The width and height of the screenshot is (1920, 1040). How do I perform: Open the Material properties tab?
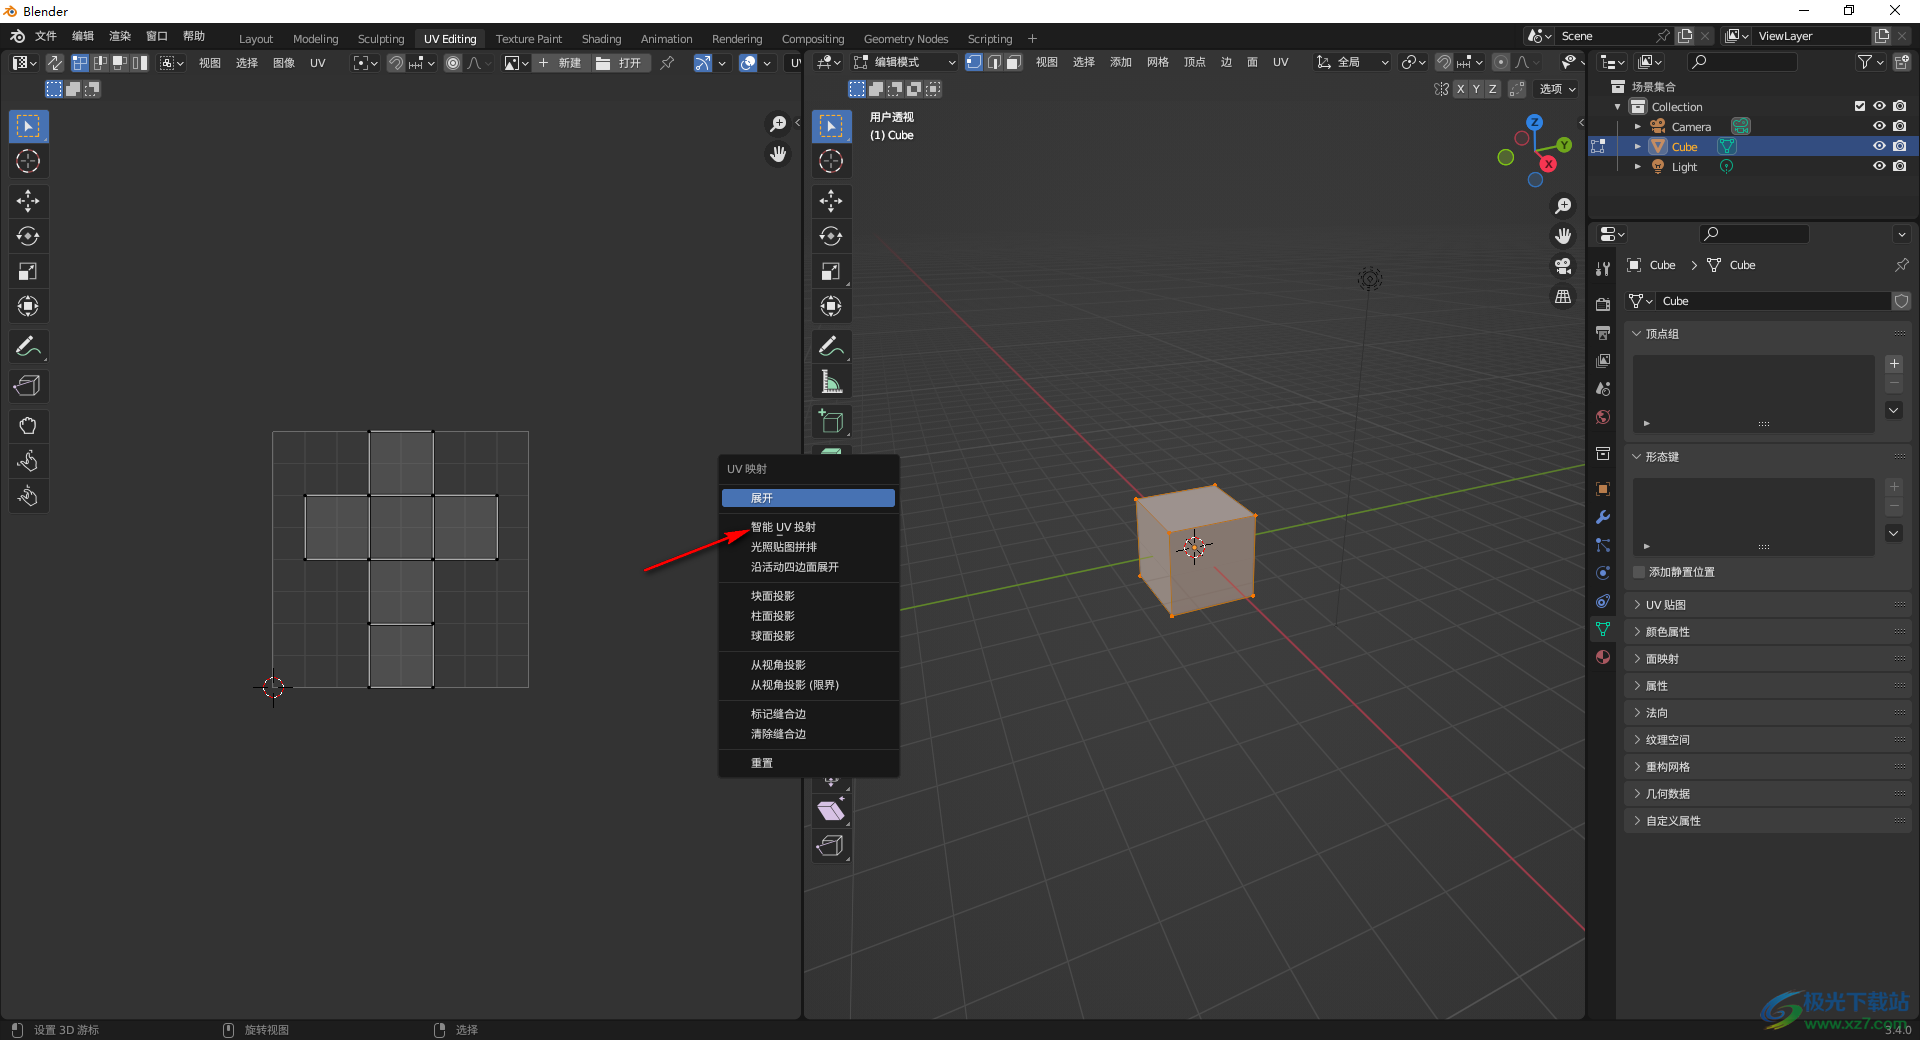pos(1603,657)
